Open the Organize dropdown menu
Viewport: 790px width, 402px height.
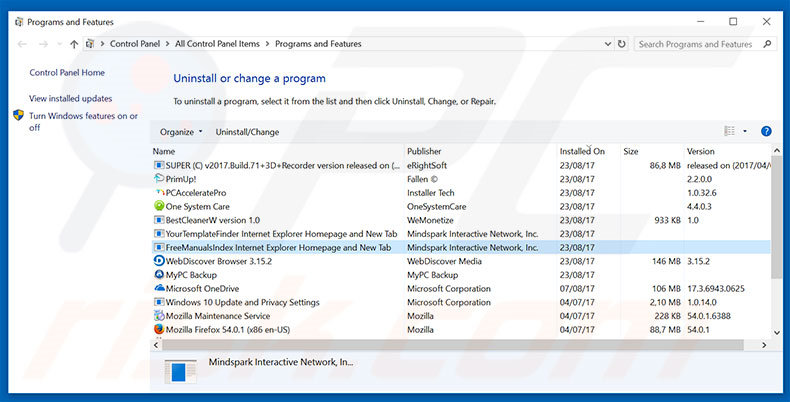[181, 132]
